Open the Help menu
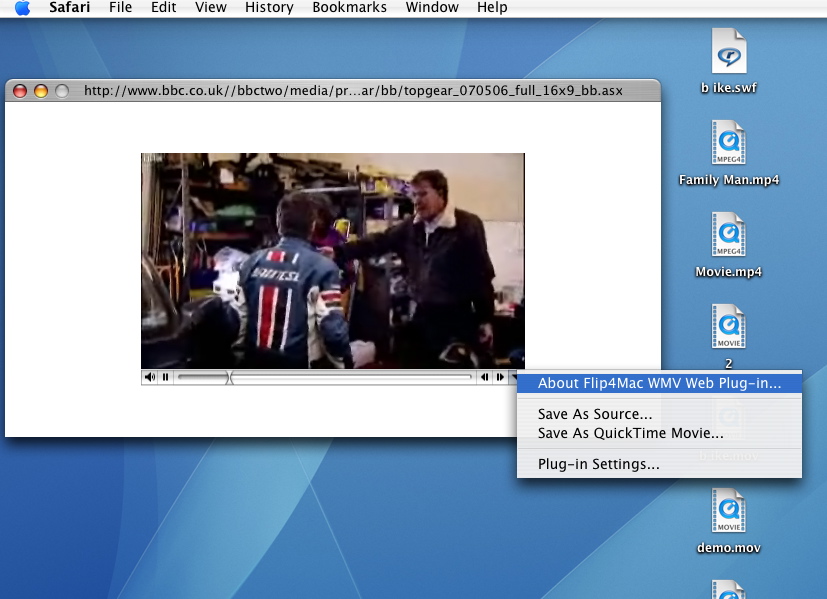 (492, 7)
